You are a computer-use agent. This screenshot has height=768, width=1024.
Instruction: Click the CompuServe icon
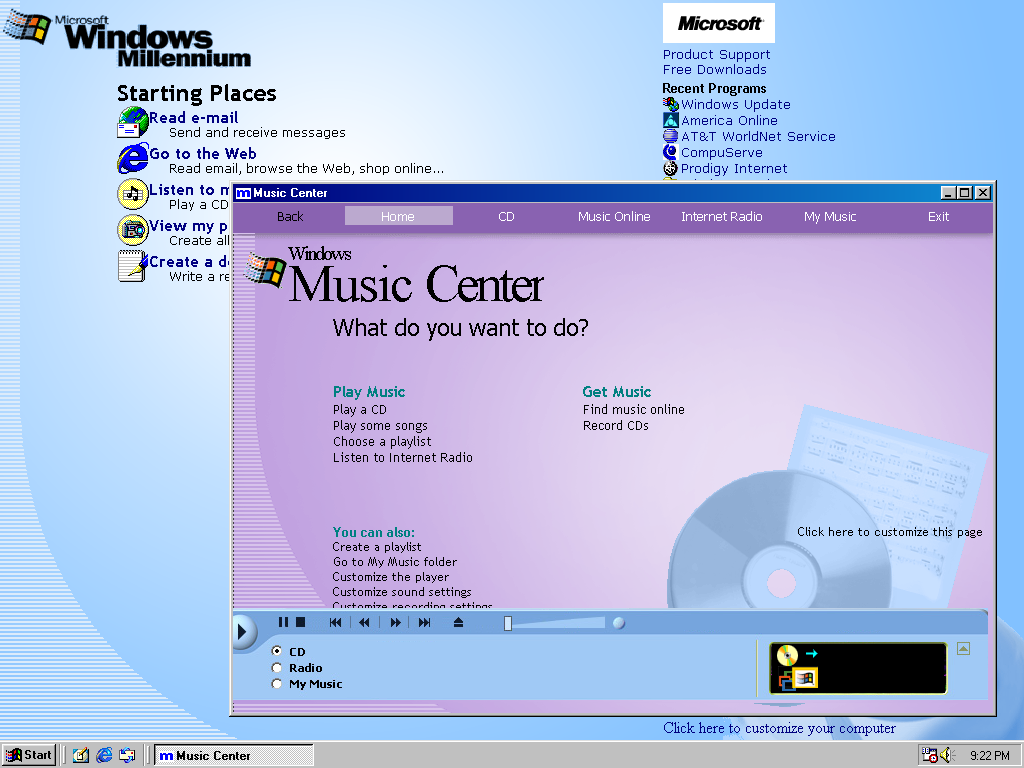[671, 152]
